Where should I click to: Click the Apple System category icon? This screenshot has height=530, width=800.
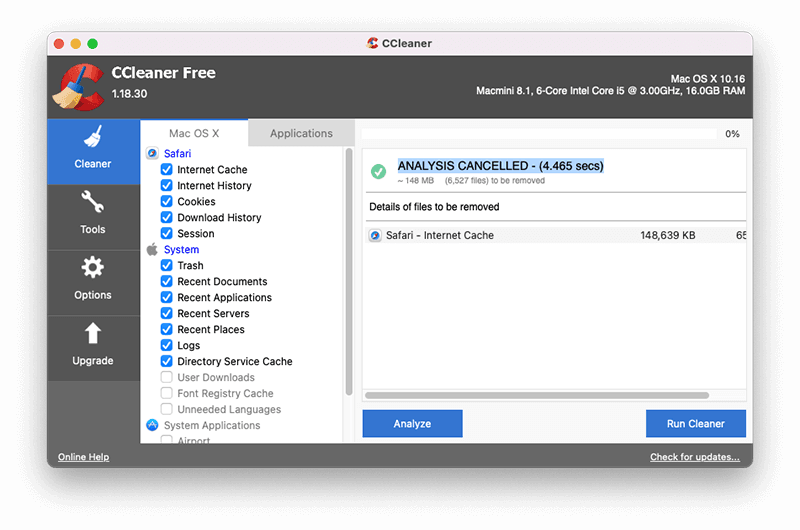coord(152,250)
